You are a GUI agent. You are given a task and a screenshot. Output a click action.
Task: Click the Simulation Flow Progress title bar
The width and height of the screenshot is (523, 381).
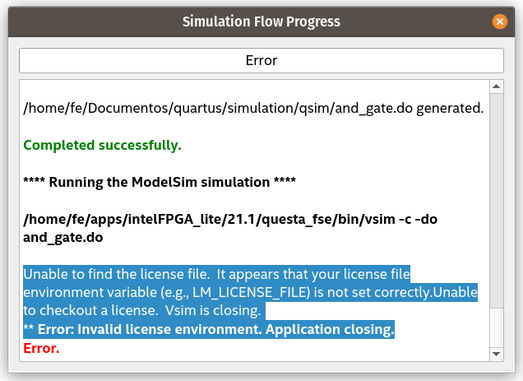(261, 22)
